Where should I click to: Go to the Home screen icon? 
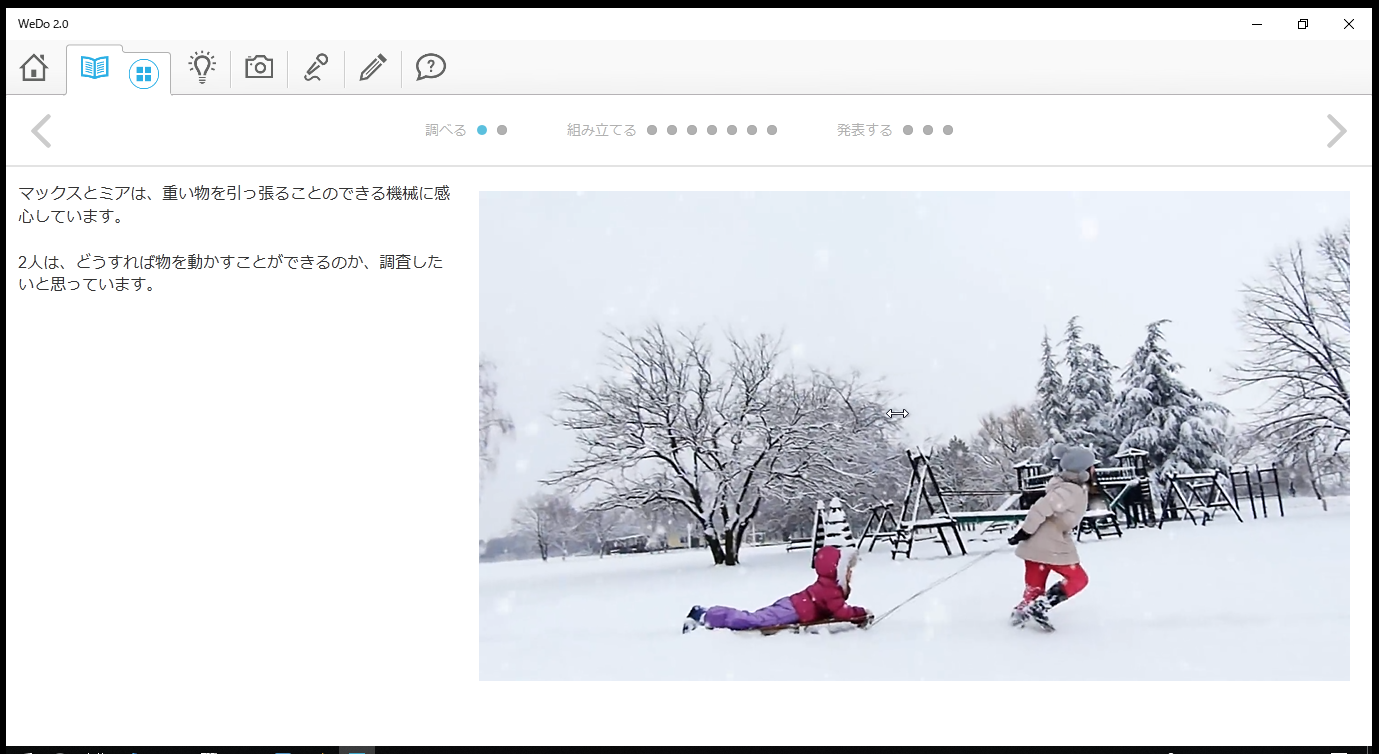pyautogui.click(x=34, y=68)
